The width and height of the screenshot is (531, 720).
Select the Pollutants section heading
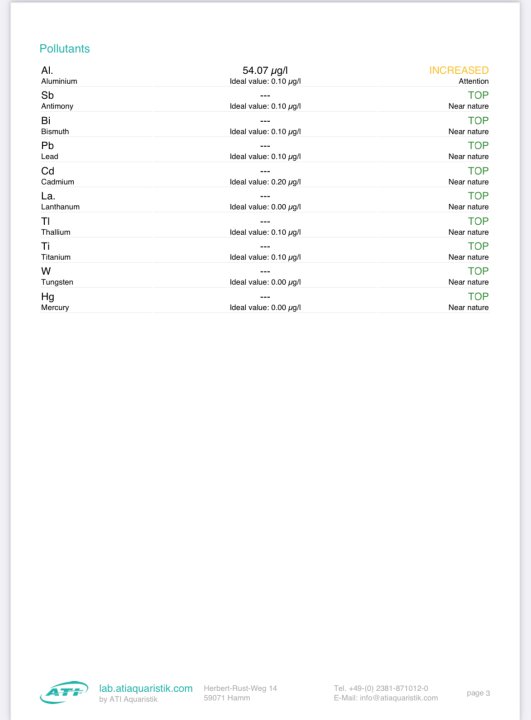(64, 49)
